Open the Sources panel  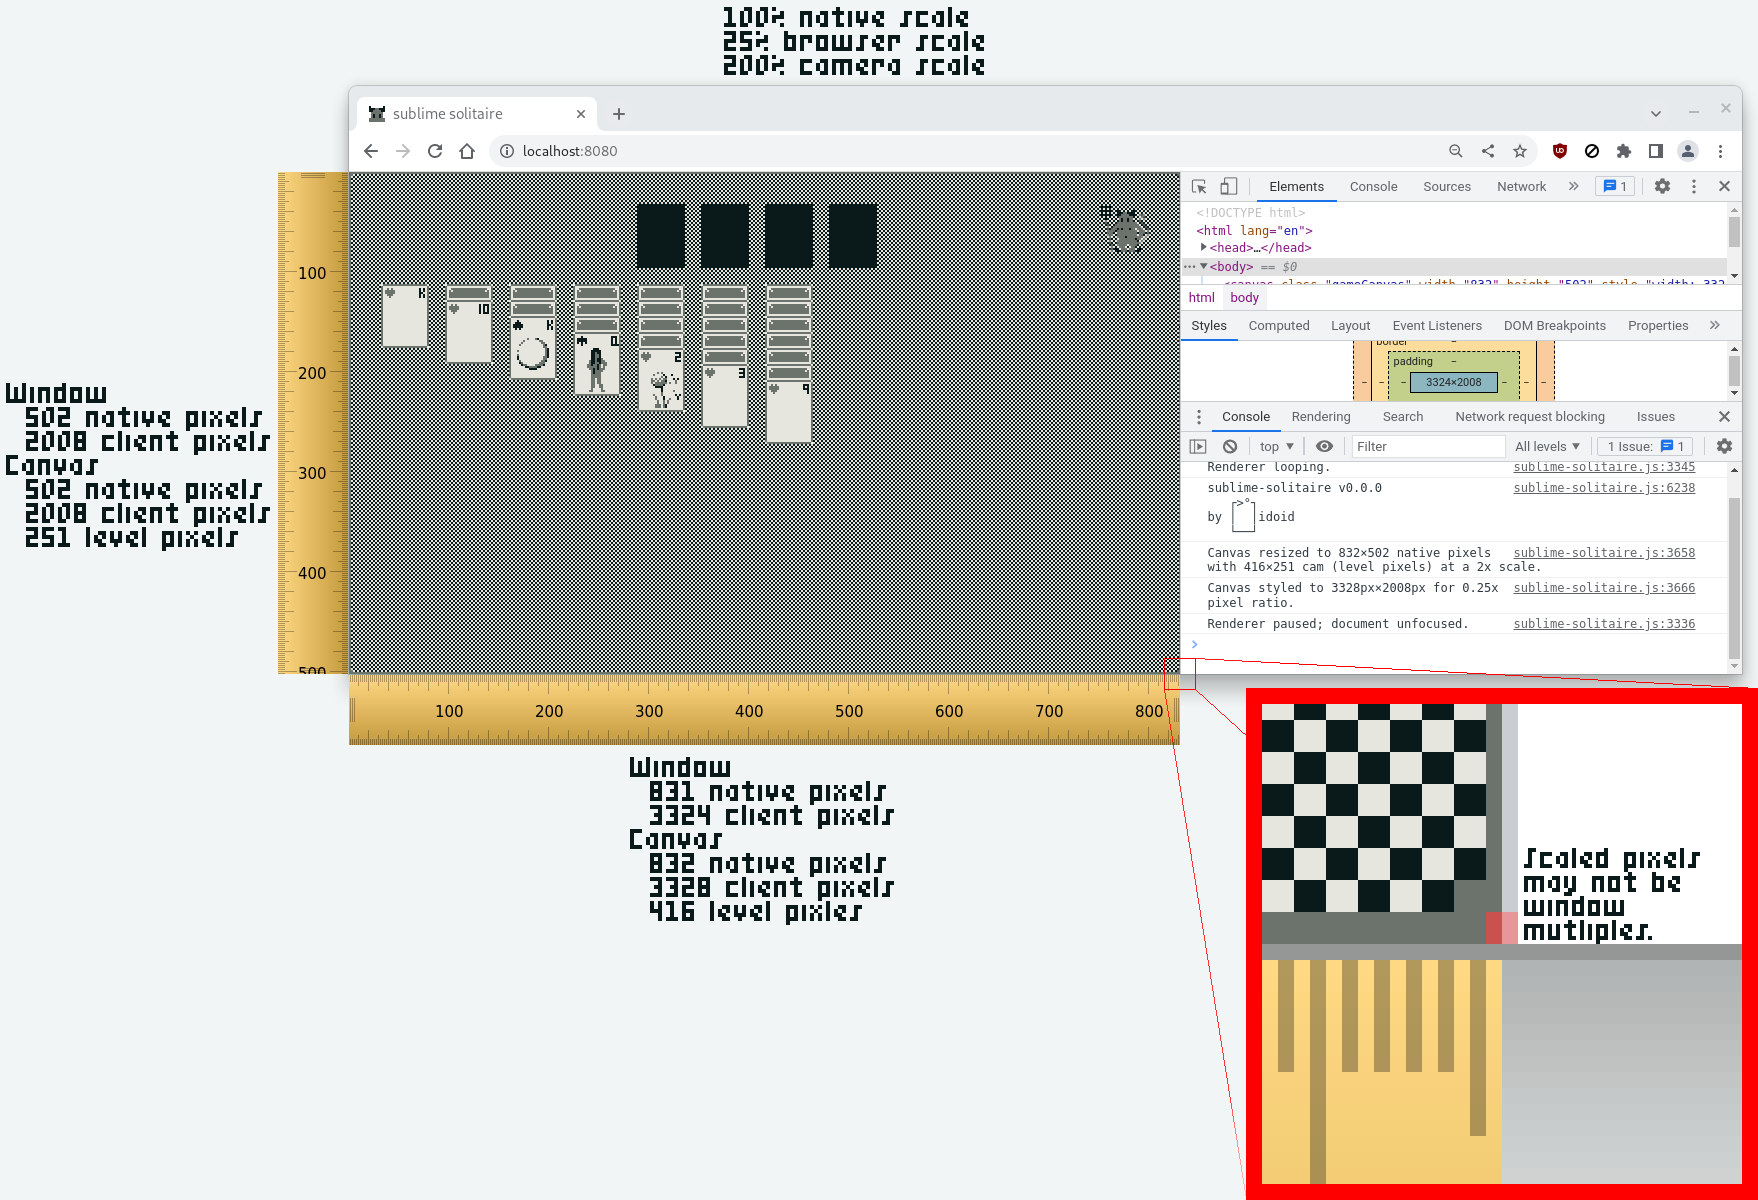1447,186
